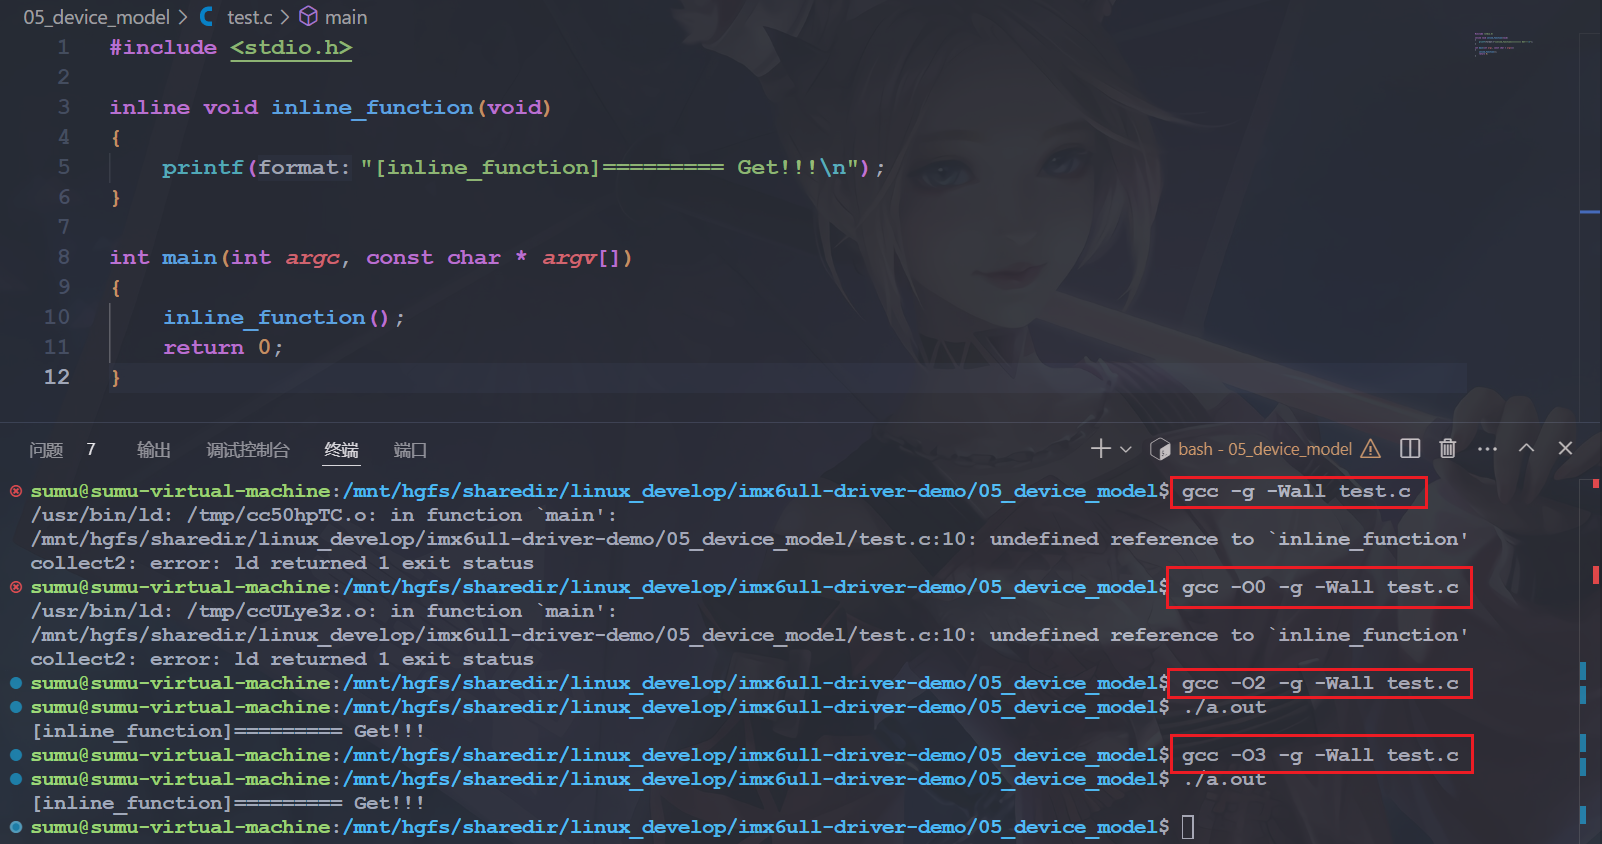Click the bash terminal shell icon
The image size is (1602, 844).
[x=1160, y=450]
